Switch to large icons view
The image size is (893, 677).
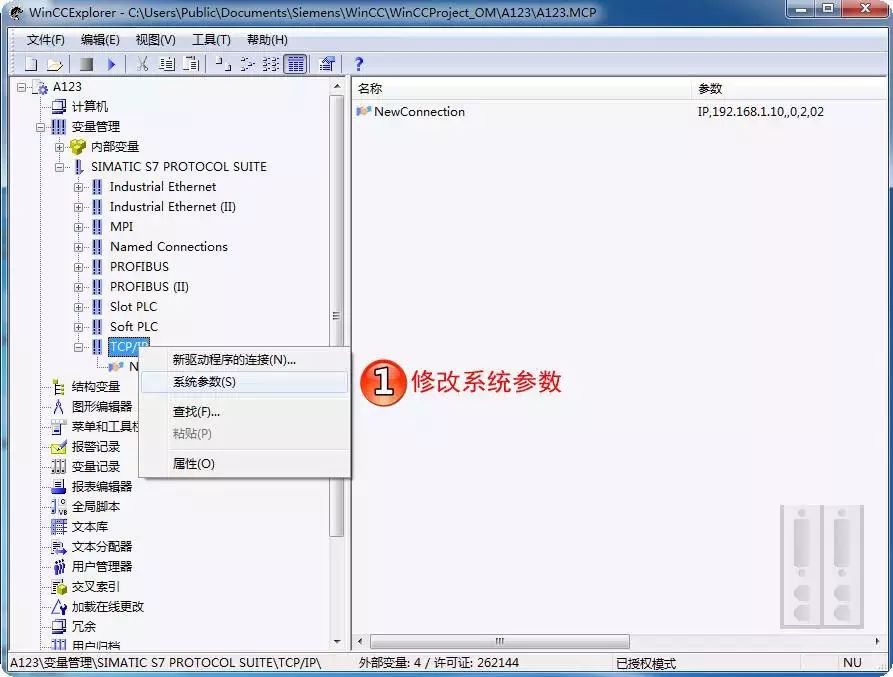click(223, 64)
